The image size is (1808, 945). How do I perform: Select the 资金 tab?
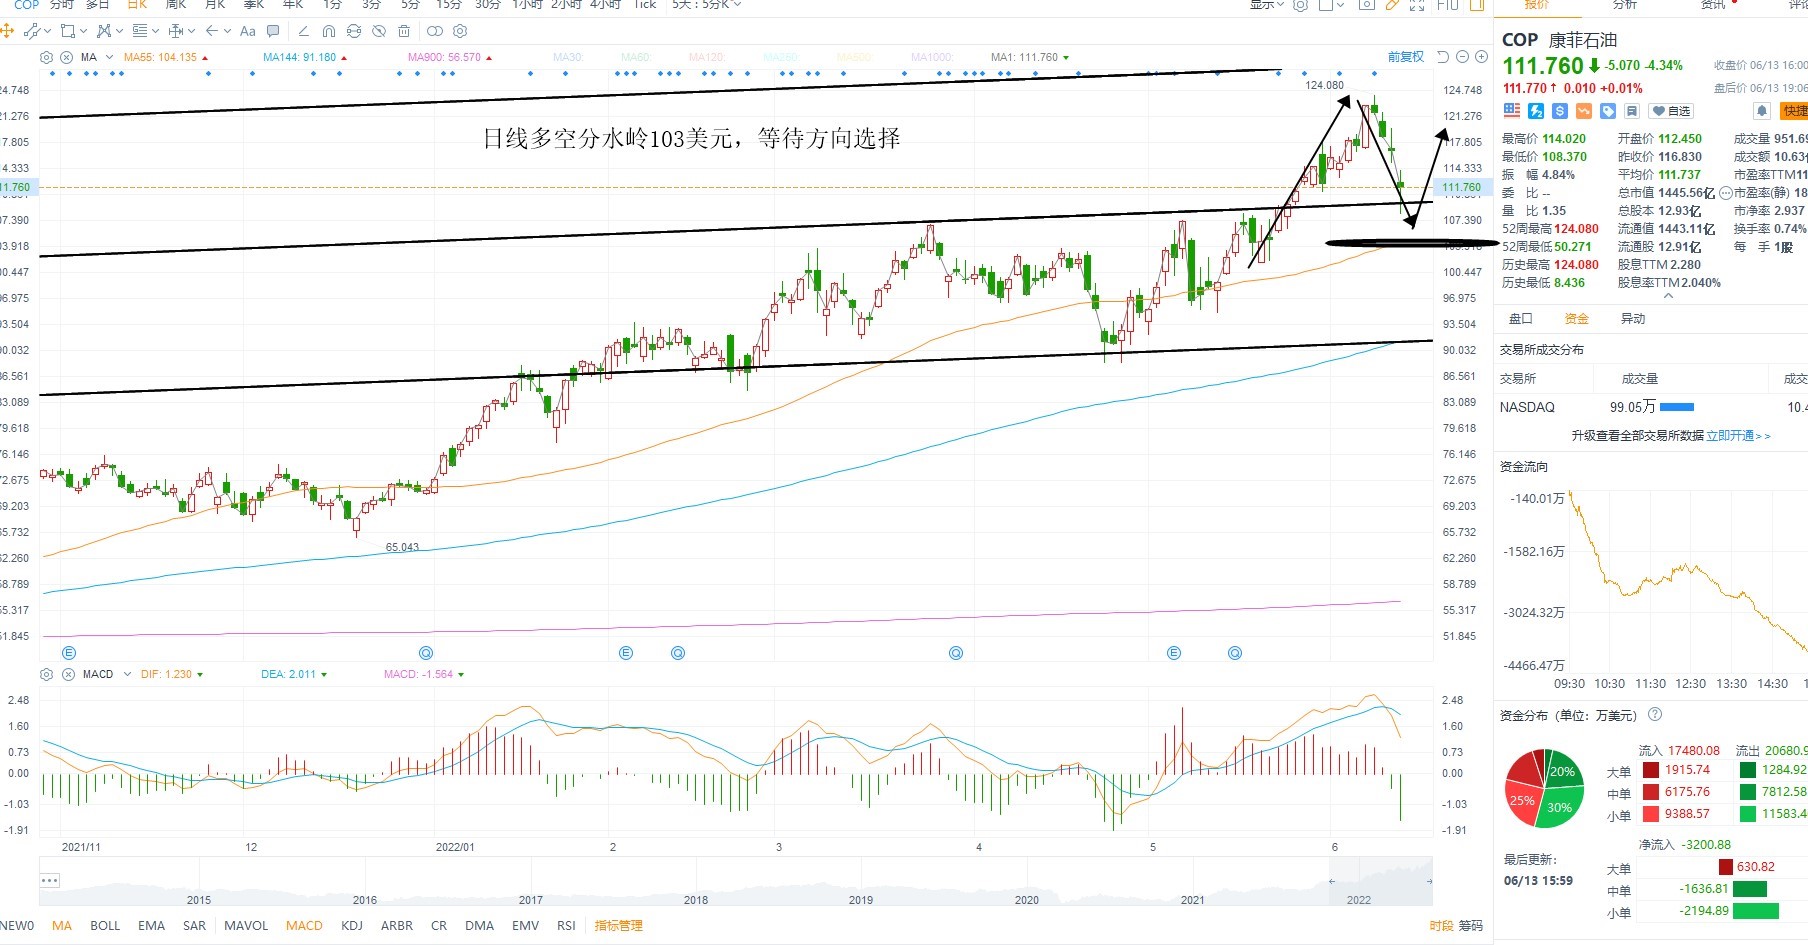[x=1576, y=318]
